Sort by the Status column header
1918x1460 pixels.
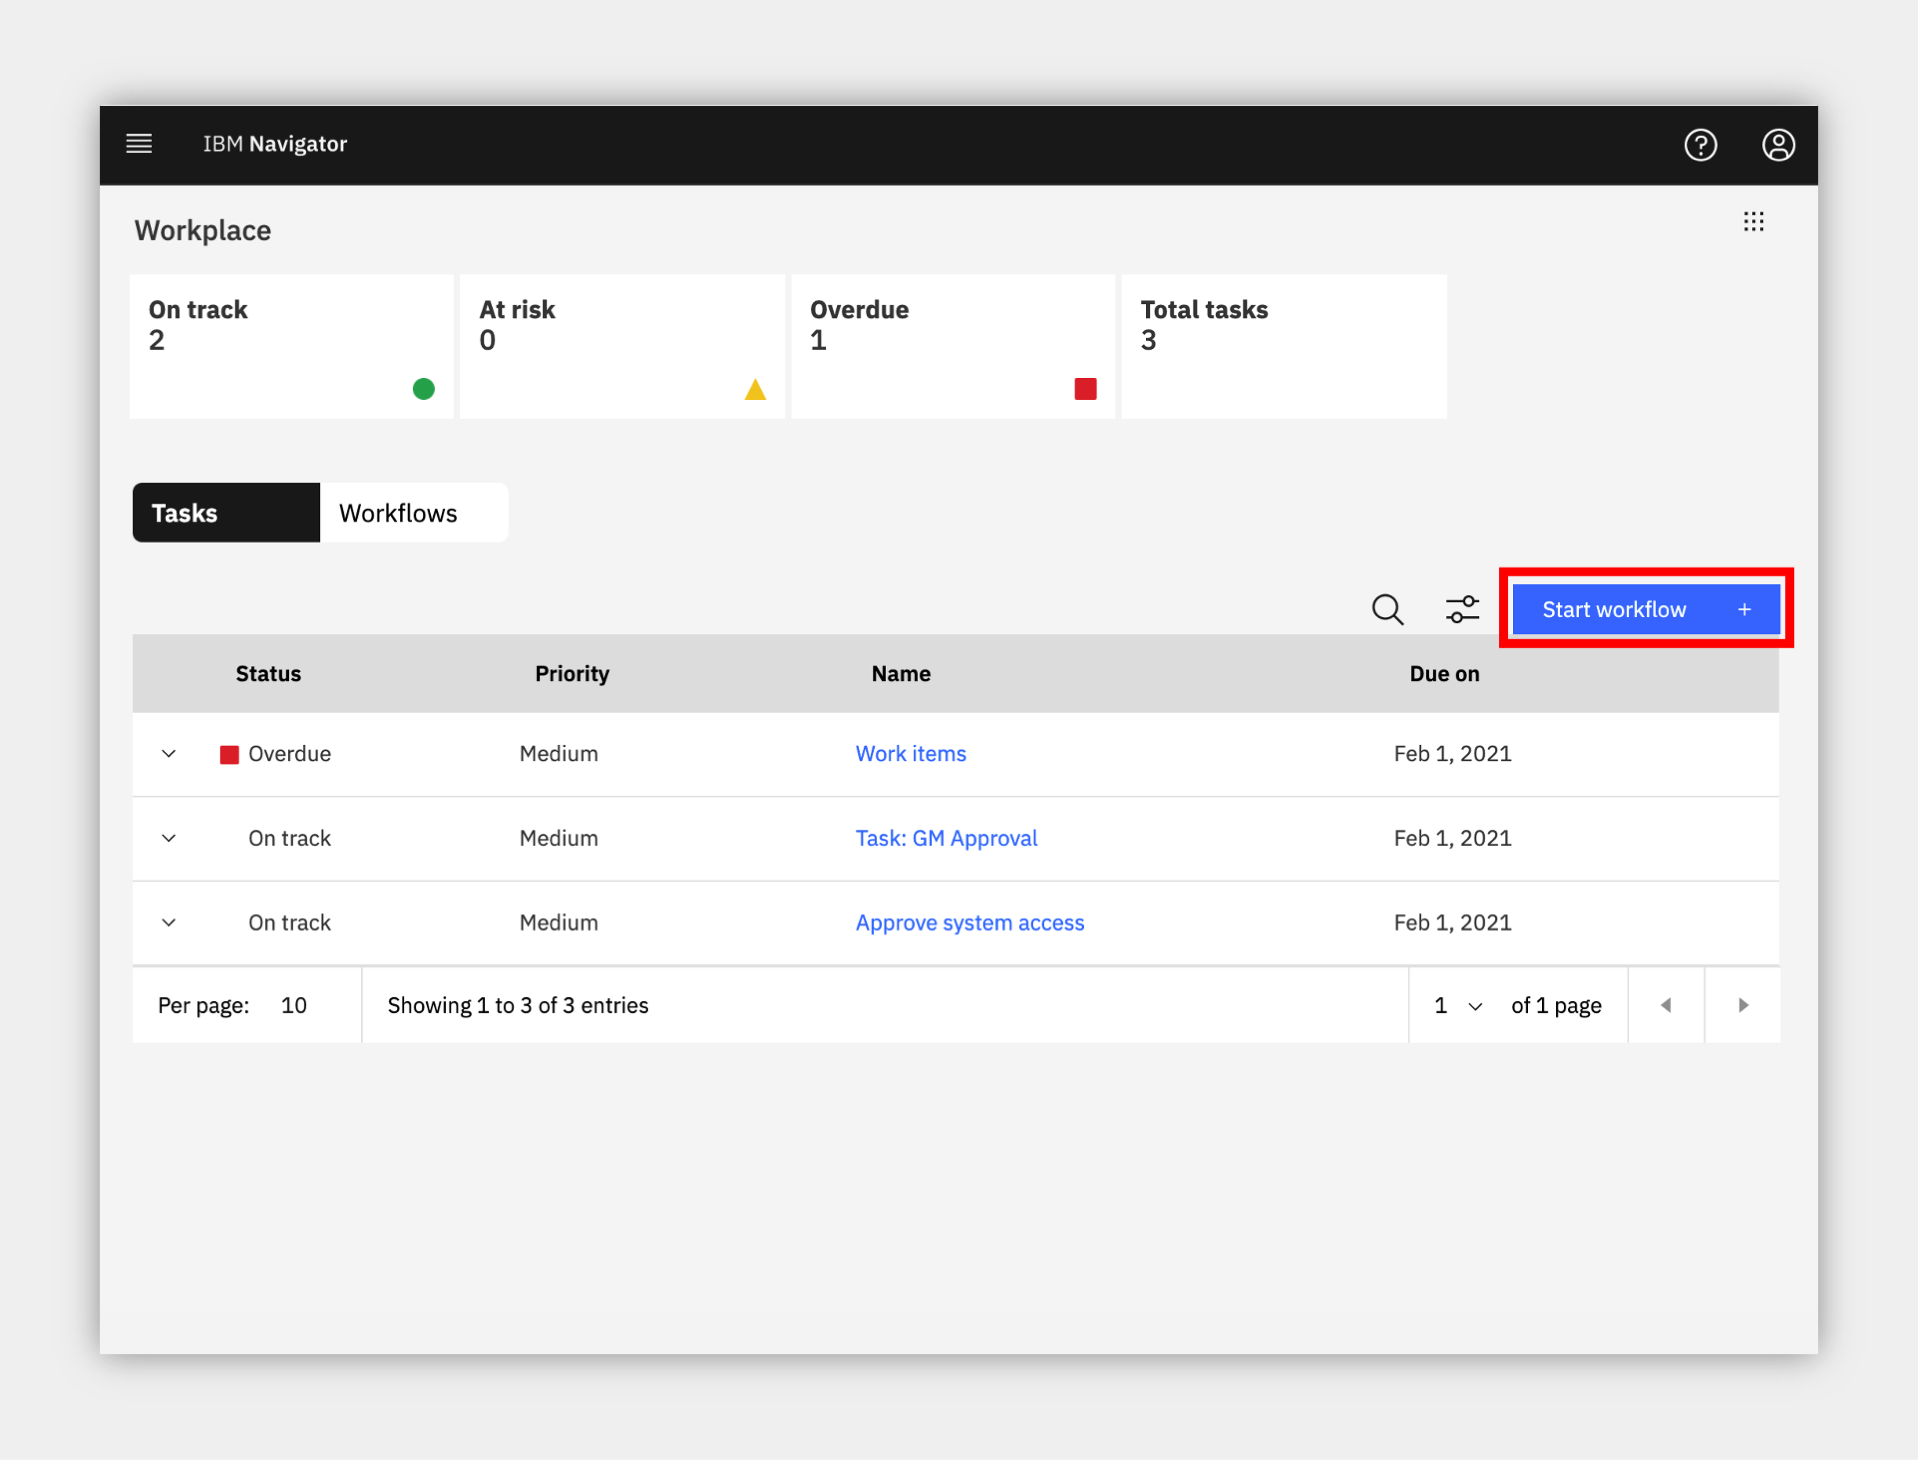click(268, 674)
